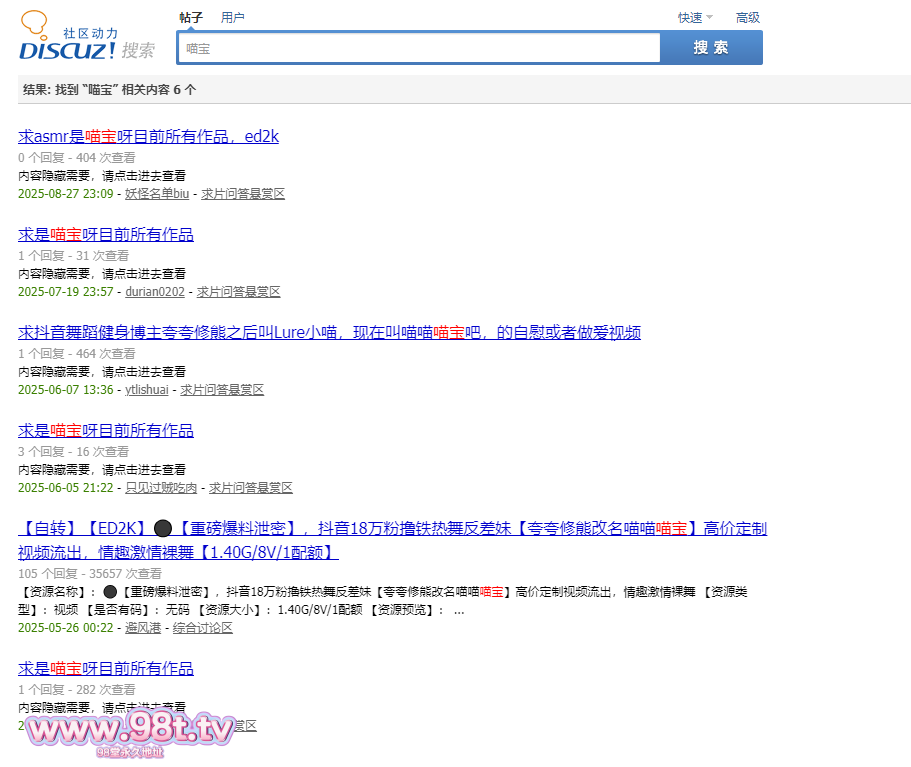Open author profile 妖怪名单biu
The width and height of the screenshot is (911, 767).
tap(157, 194)
